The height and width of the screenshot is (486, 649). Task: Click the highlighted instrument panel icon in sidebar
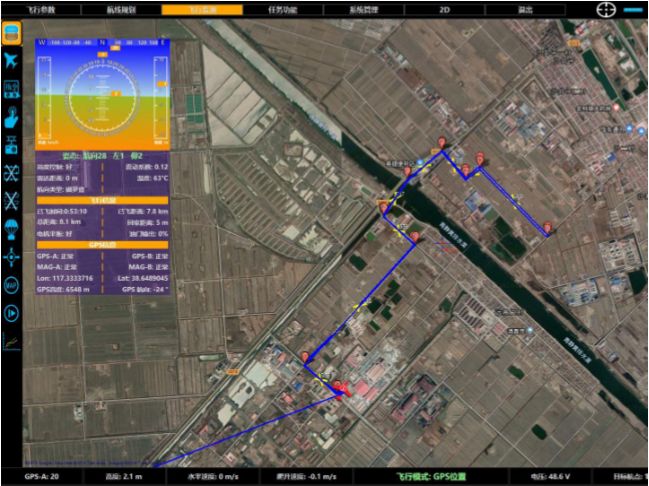[11, 34]
